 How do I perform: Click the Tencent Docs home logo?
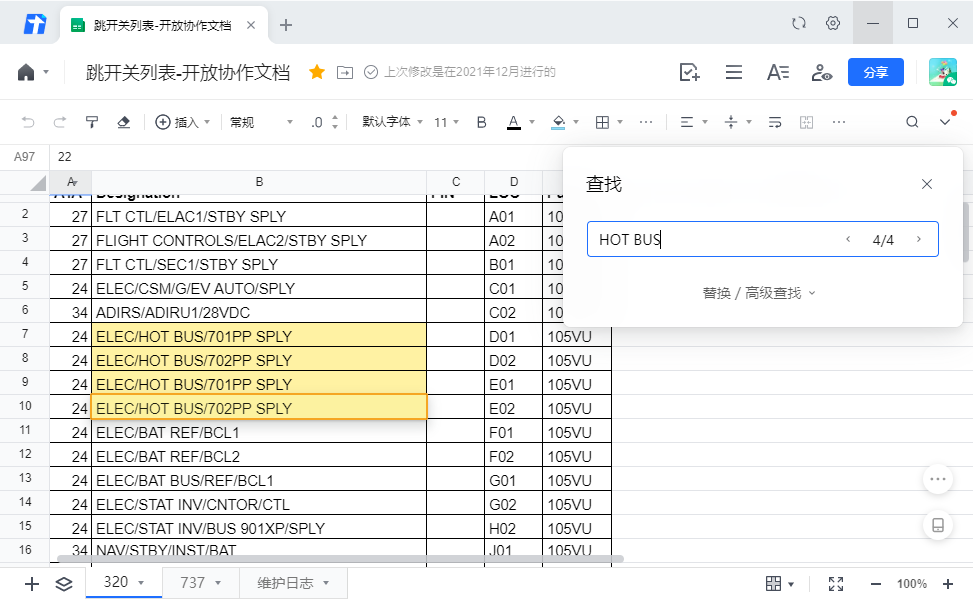pos(35,25)
